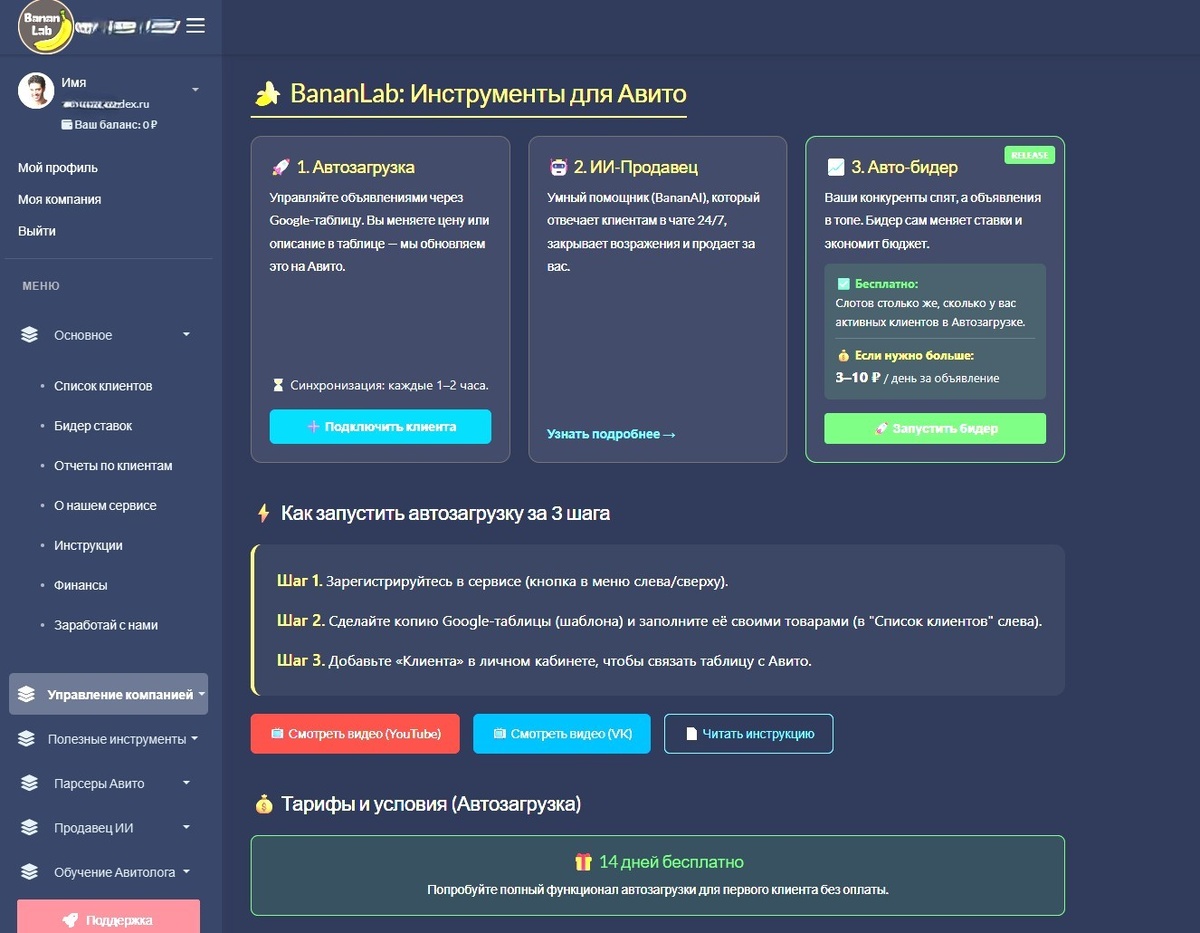Click the plus icon on Подключить клиента
Viewport: 1200px width, 933px height.
point(314,427)
